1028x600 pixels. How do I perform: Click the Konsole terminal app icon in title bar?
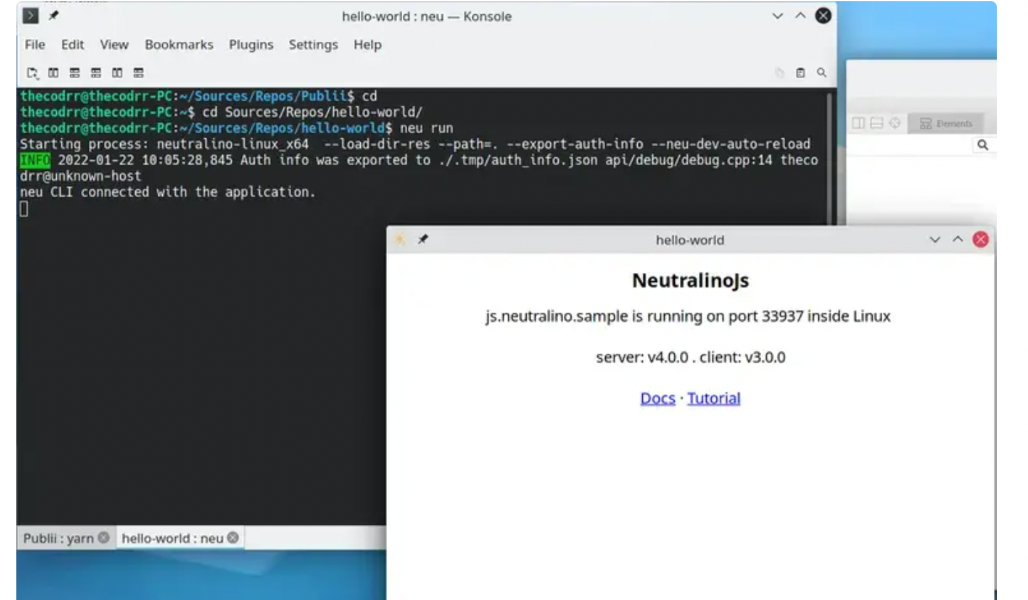pos(30,16)
